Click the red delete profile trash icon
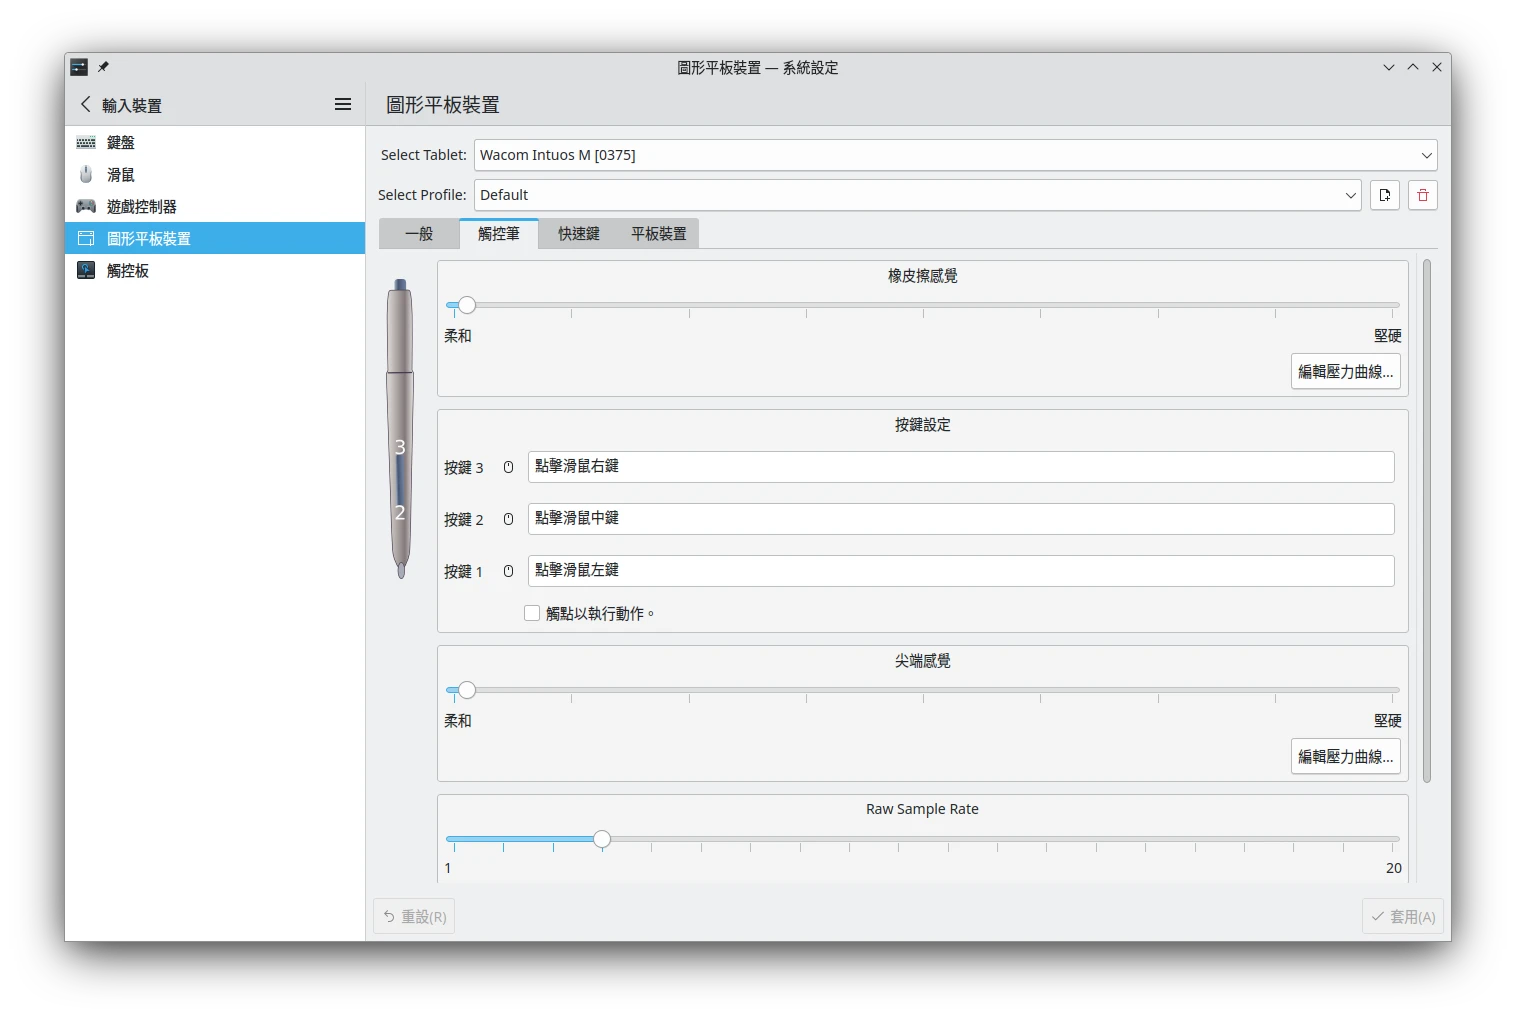 point(1422,195)
